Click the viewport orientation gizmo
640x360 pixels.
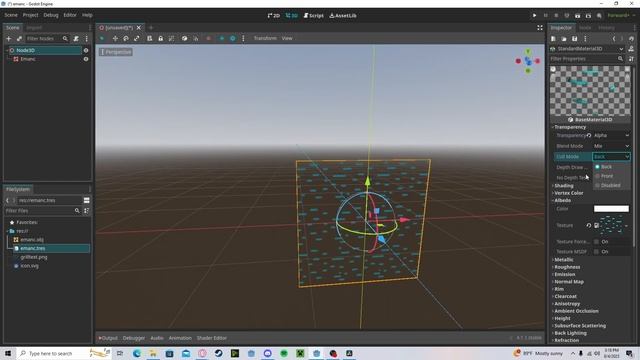tap(528, 61)
